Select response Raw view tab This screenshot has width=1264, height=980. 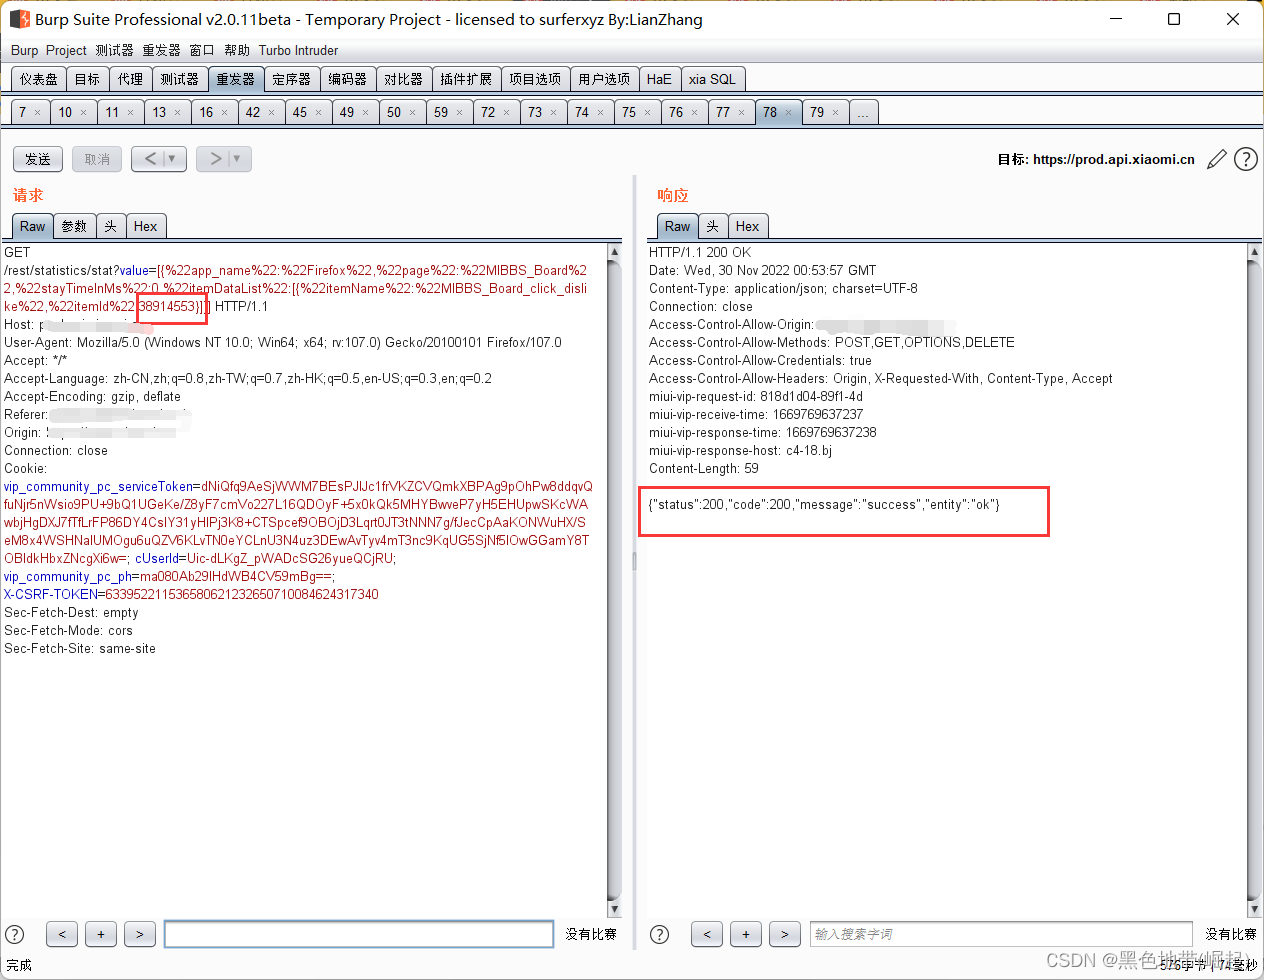pyautogui.click(x=678, y=226)
